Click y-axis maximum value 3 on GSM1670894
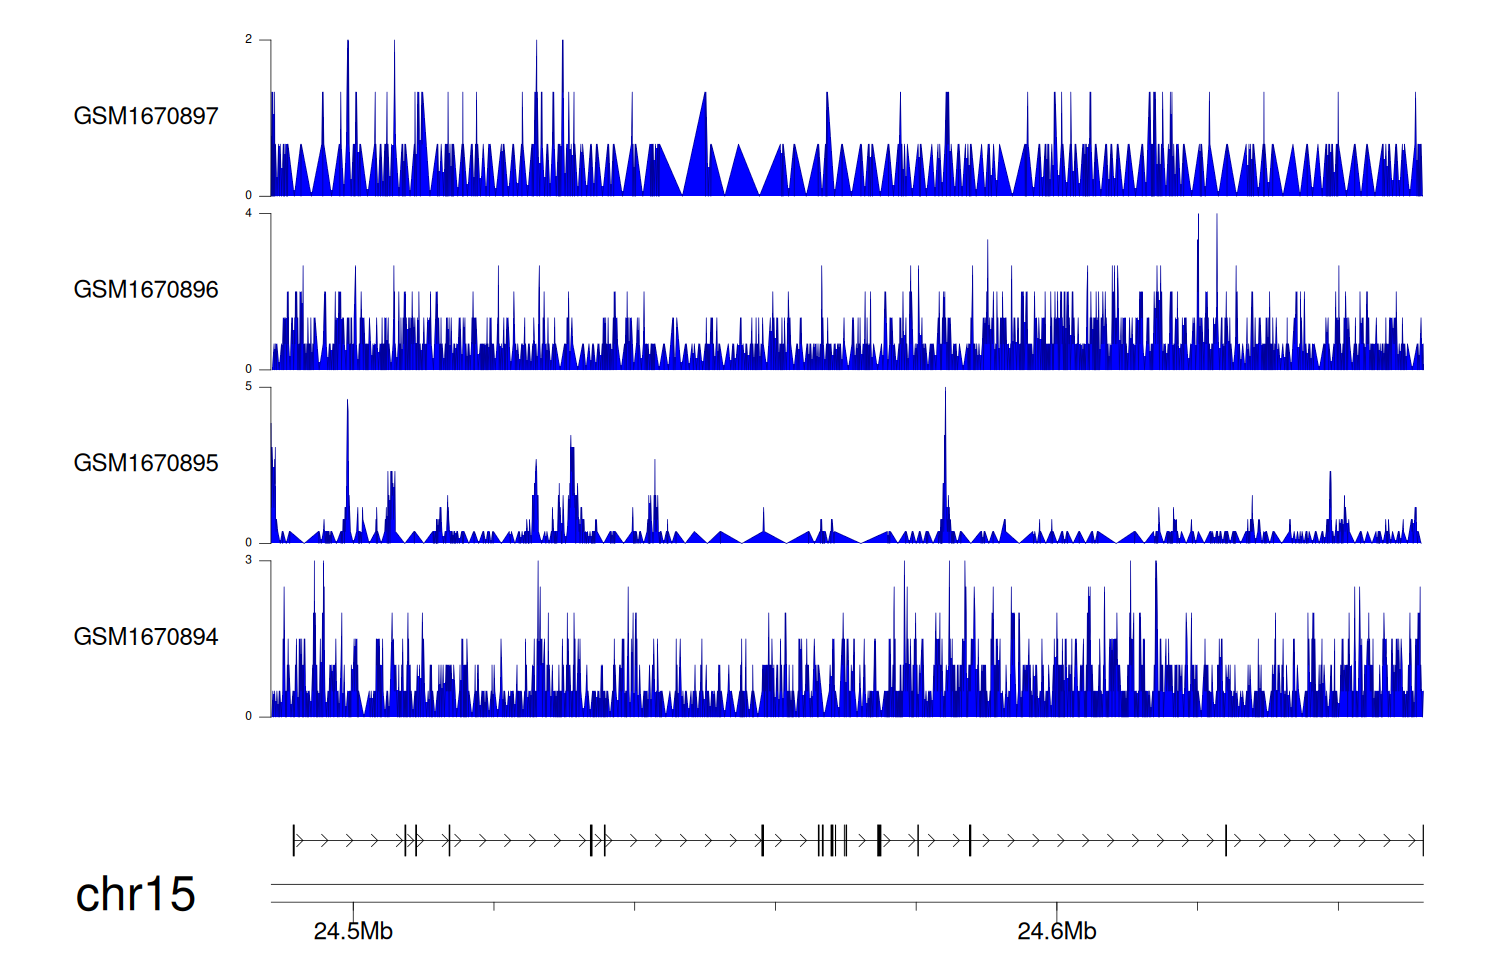Image resolution: width=1500 pixels, height=980 pixels. click(x=249, y=561)
